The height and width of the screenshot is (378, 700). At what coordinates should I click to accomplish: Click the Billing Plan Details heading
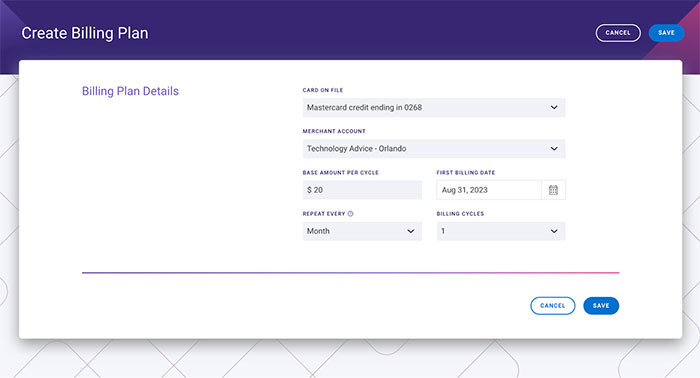pyautogui.click(x=130, y=91)
